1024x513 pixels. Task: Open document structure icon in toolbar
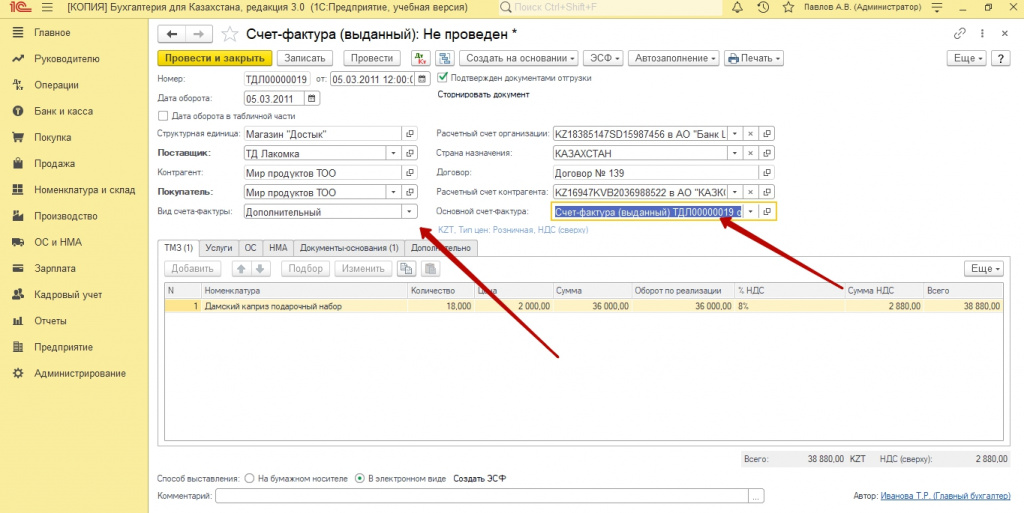click(x=445, y=58)
